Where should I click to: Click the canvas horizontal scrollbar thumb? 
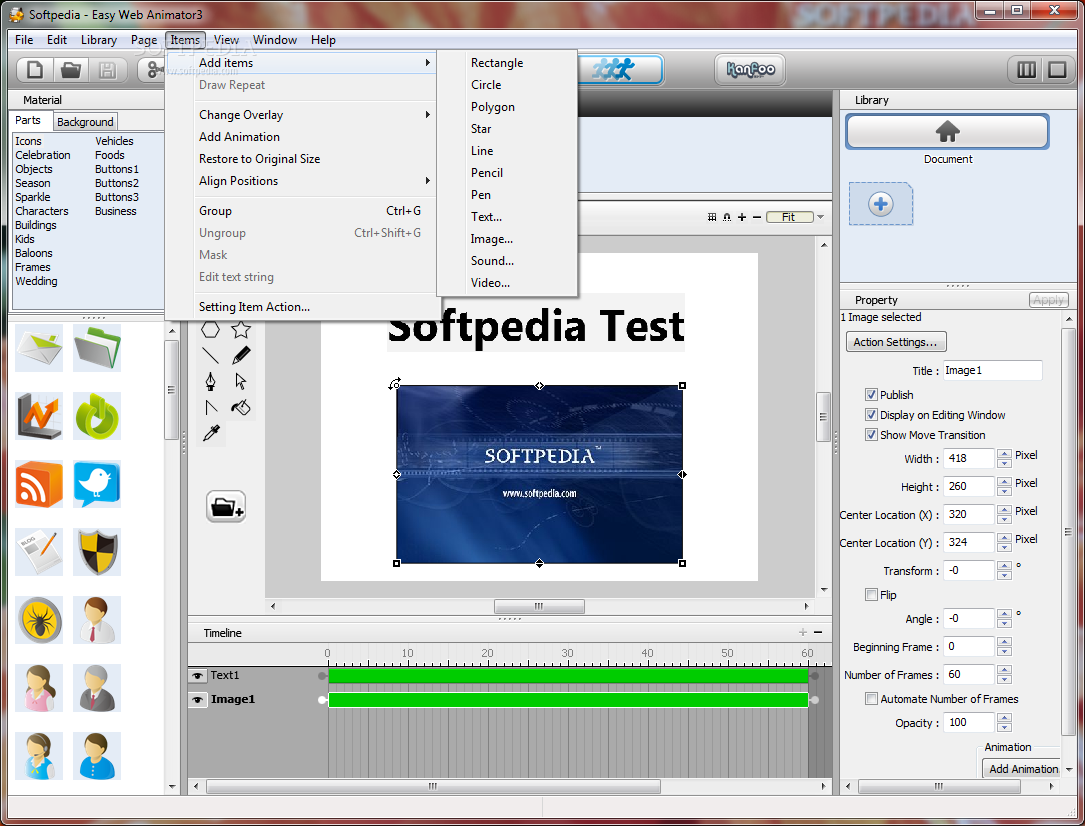pos(539,606)
